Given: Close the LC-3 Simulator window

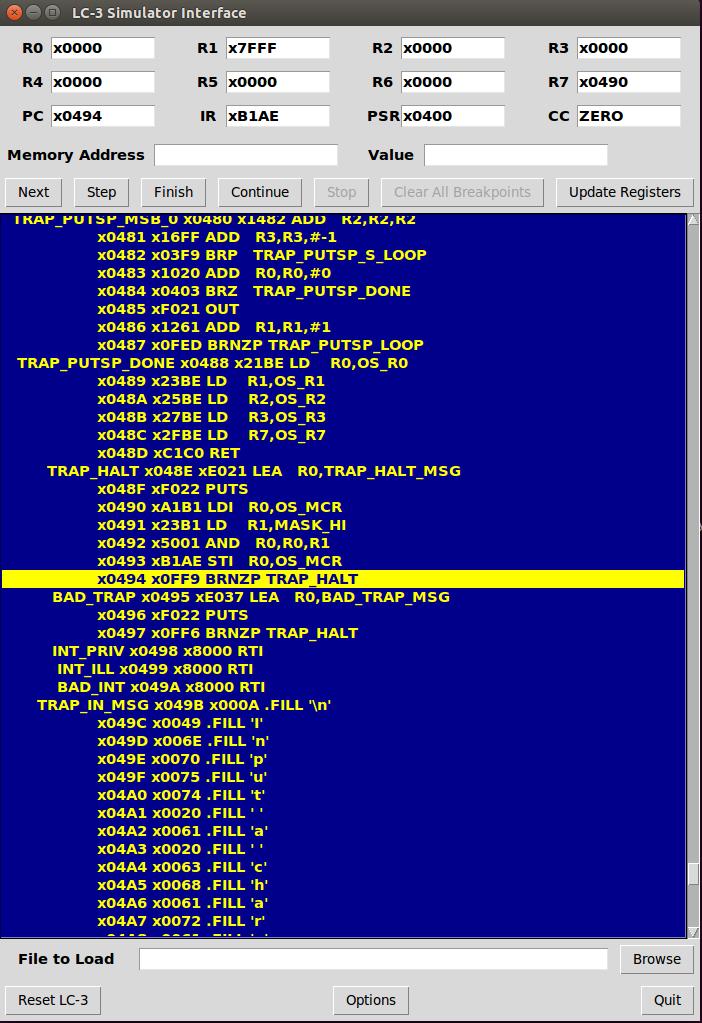Looking at the screenshot, I should (x=14, y=12).
